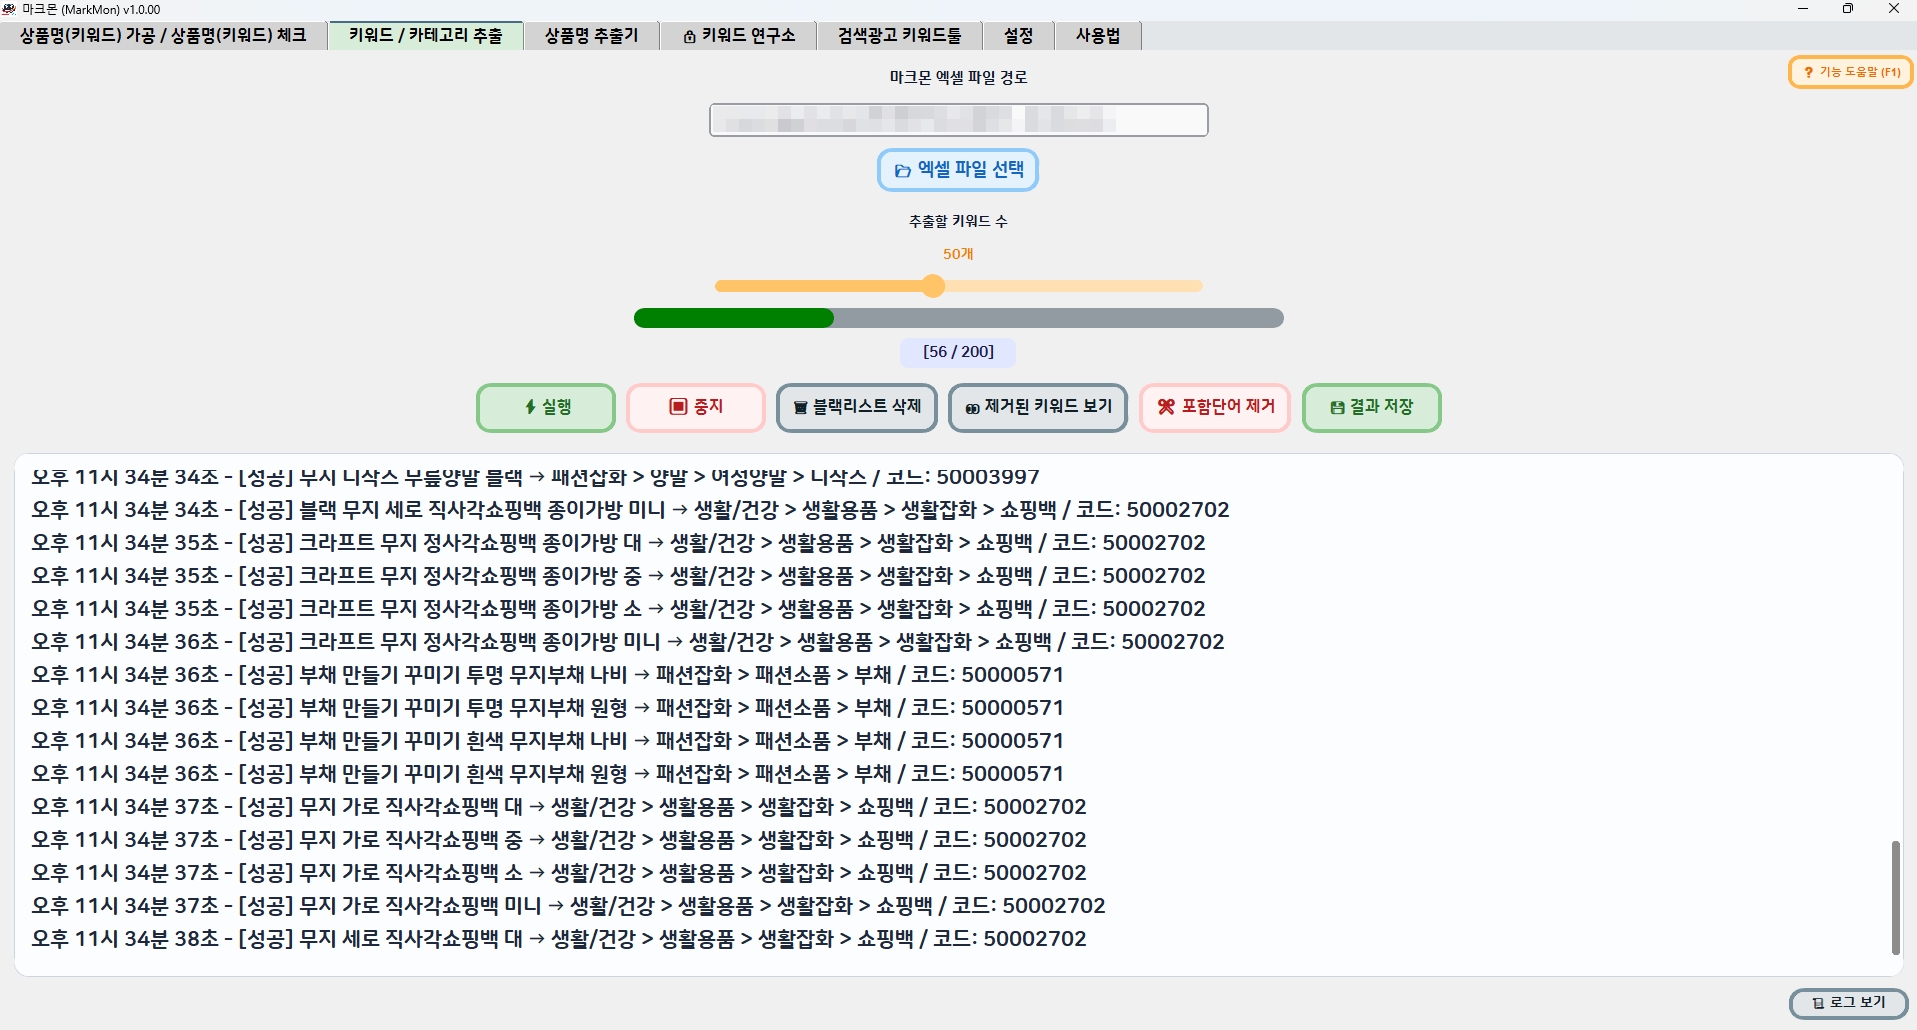Click the lightning icon on the 실행 button
Image resolution: width=1917 pixels, height=1030 pixels.
[x=530, y=407]
